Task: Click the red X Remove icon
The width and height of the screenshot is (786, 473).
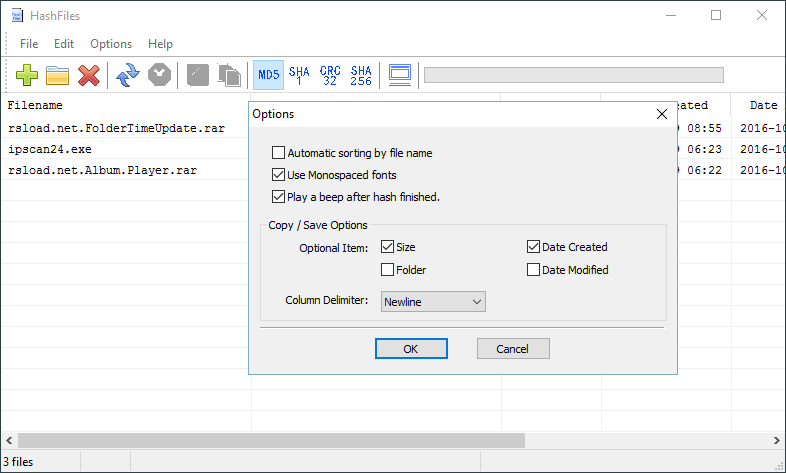Action: point(89,75)
